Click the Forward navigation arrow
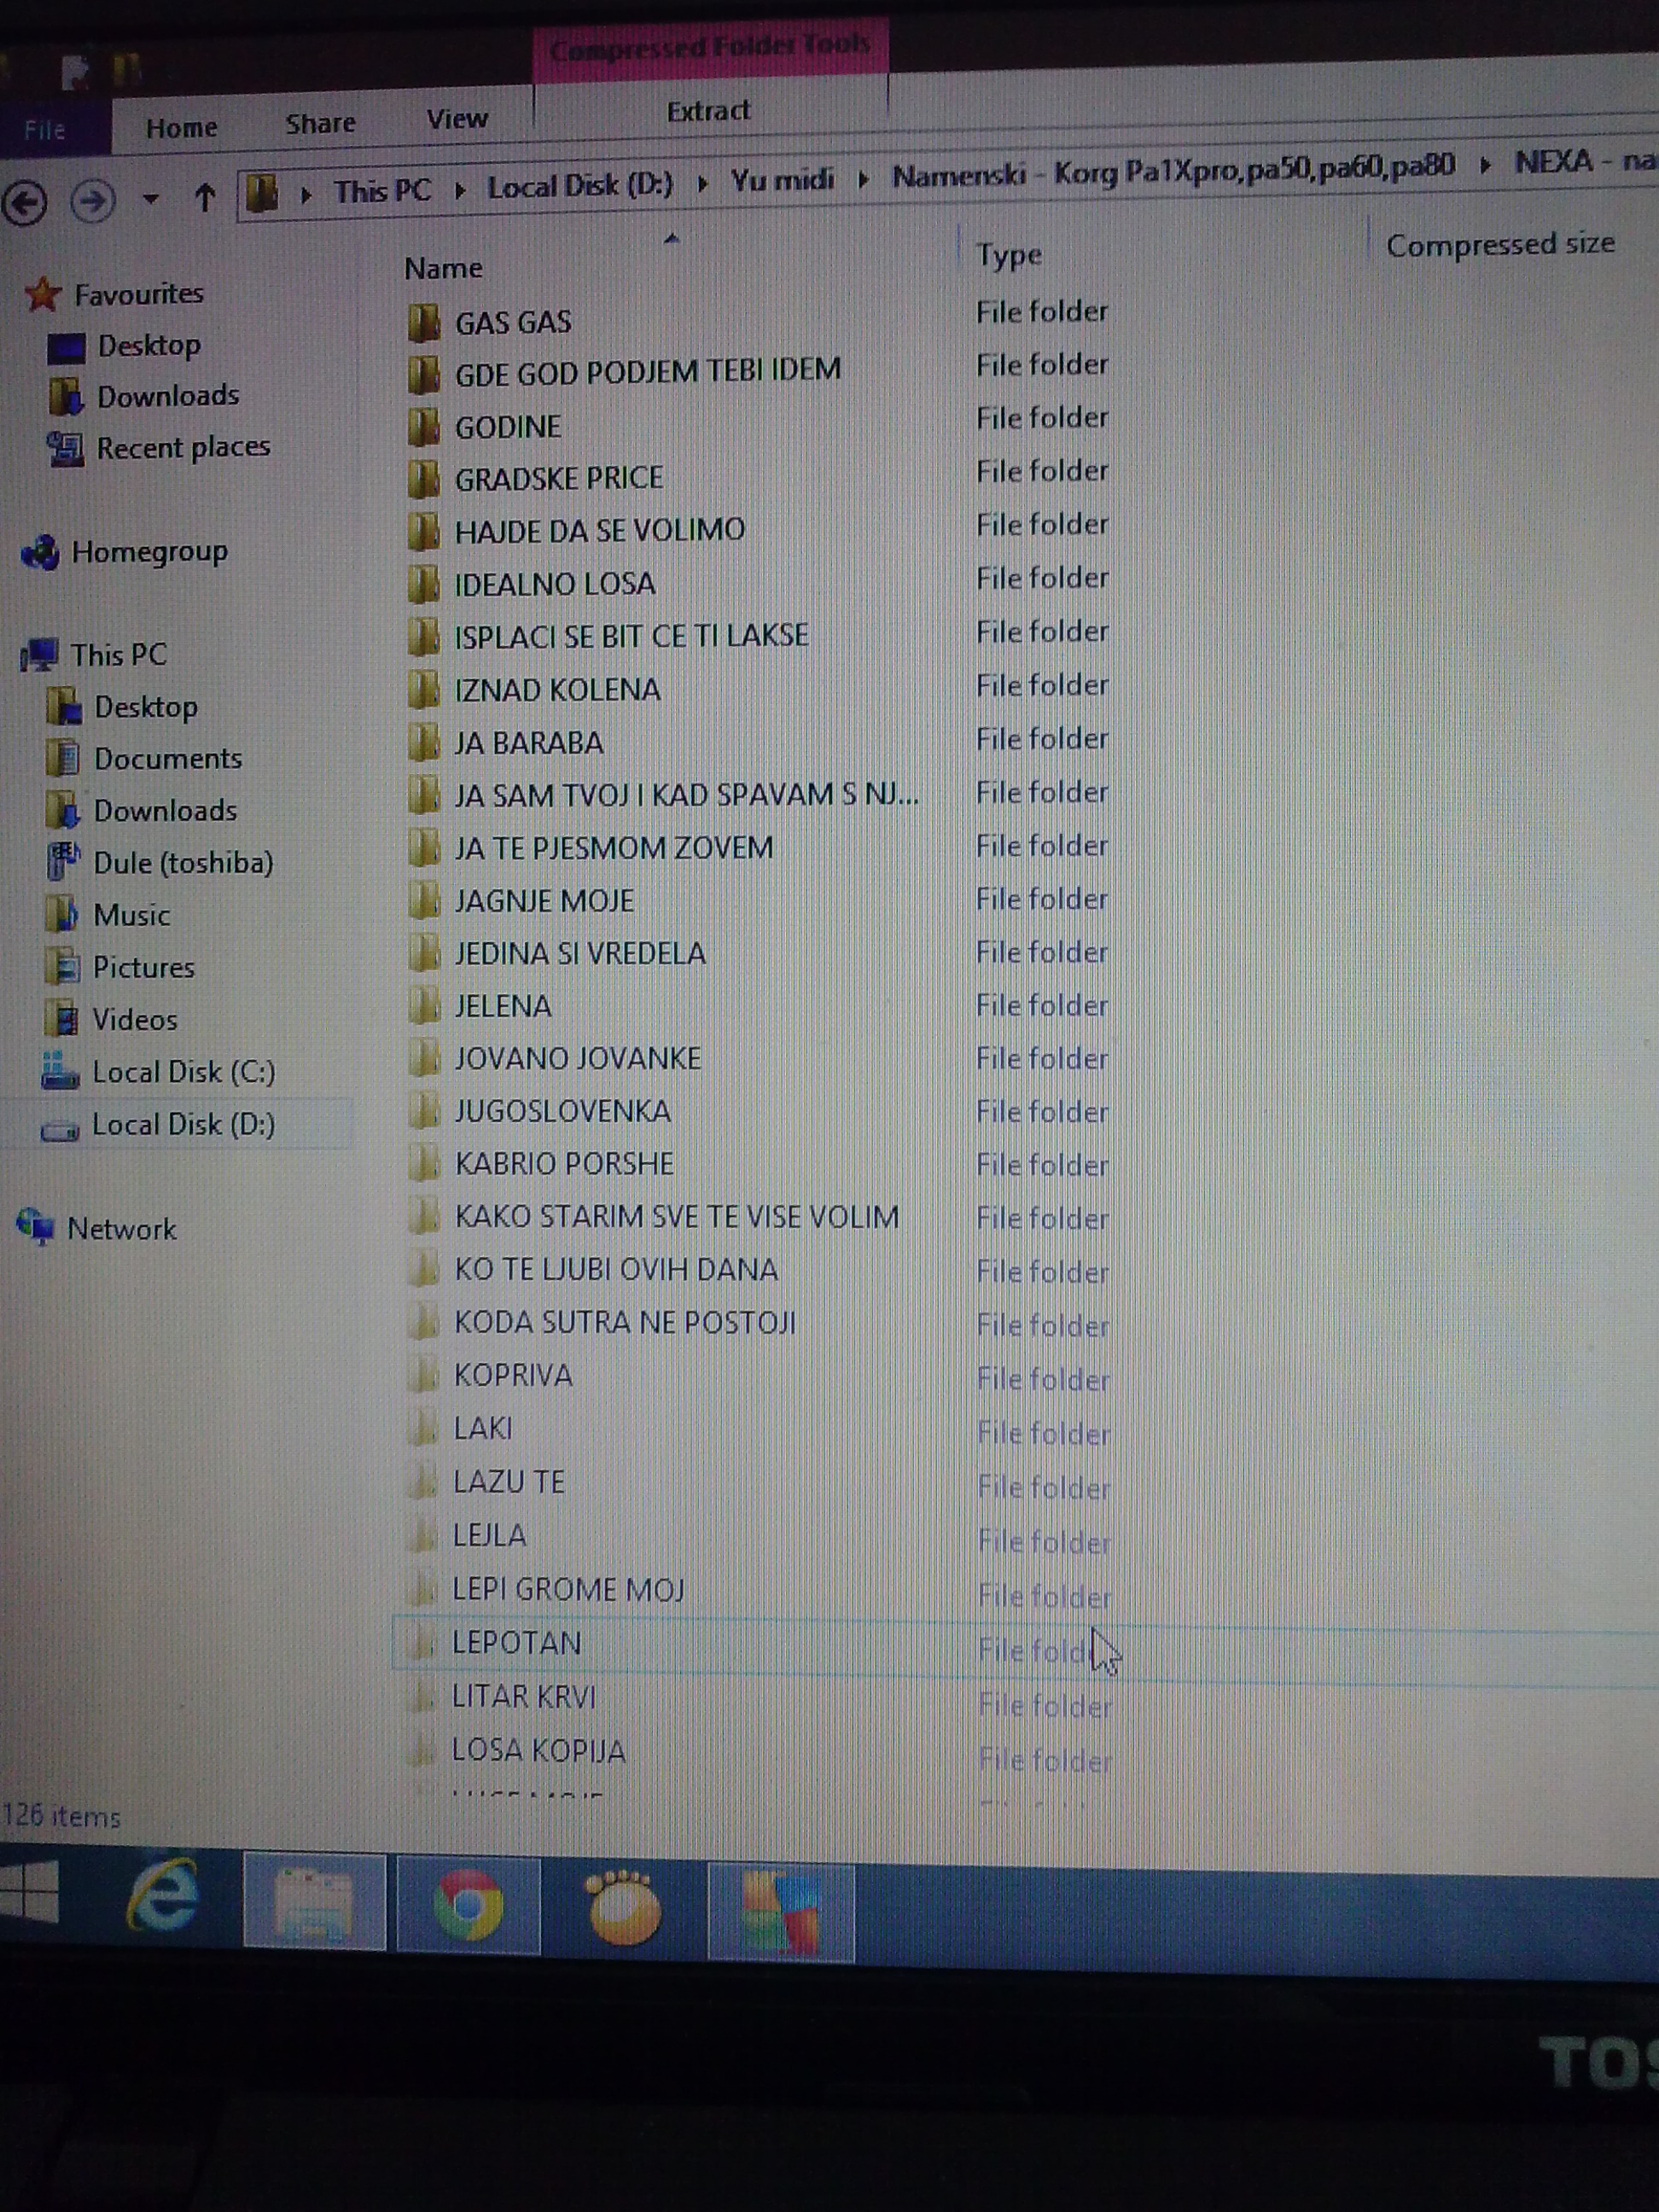The width and height of the screenshot is (1659, 2212). (92, 201)
